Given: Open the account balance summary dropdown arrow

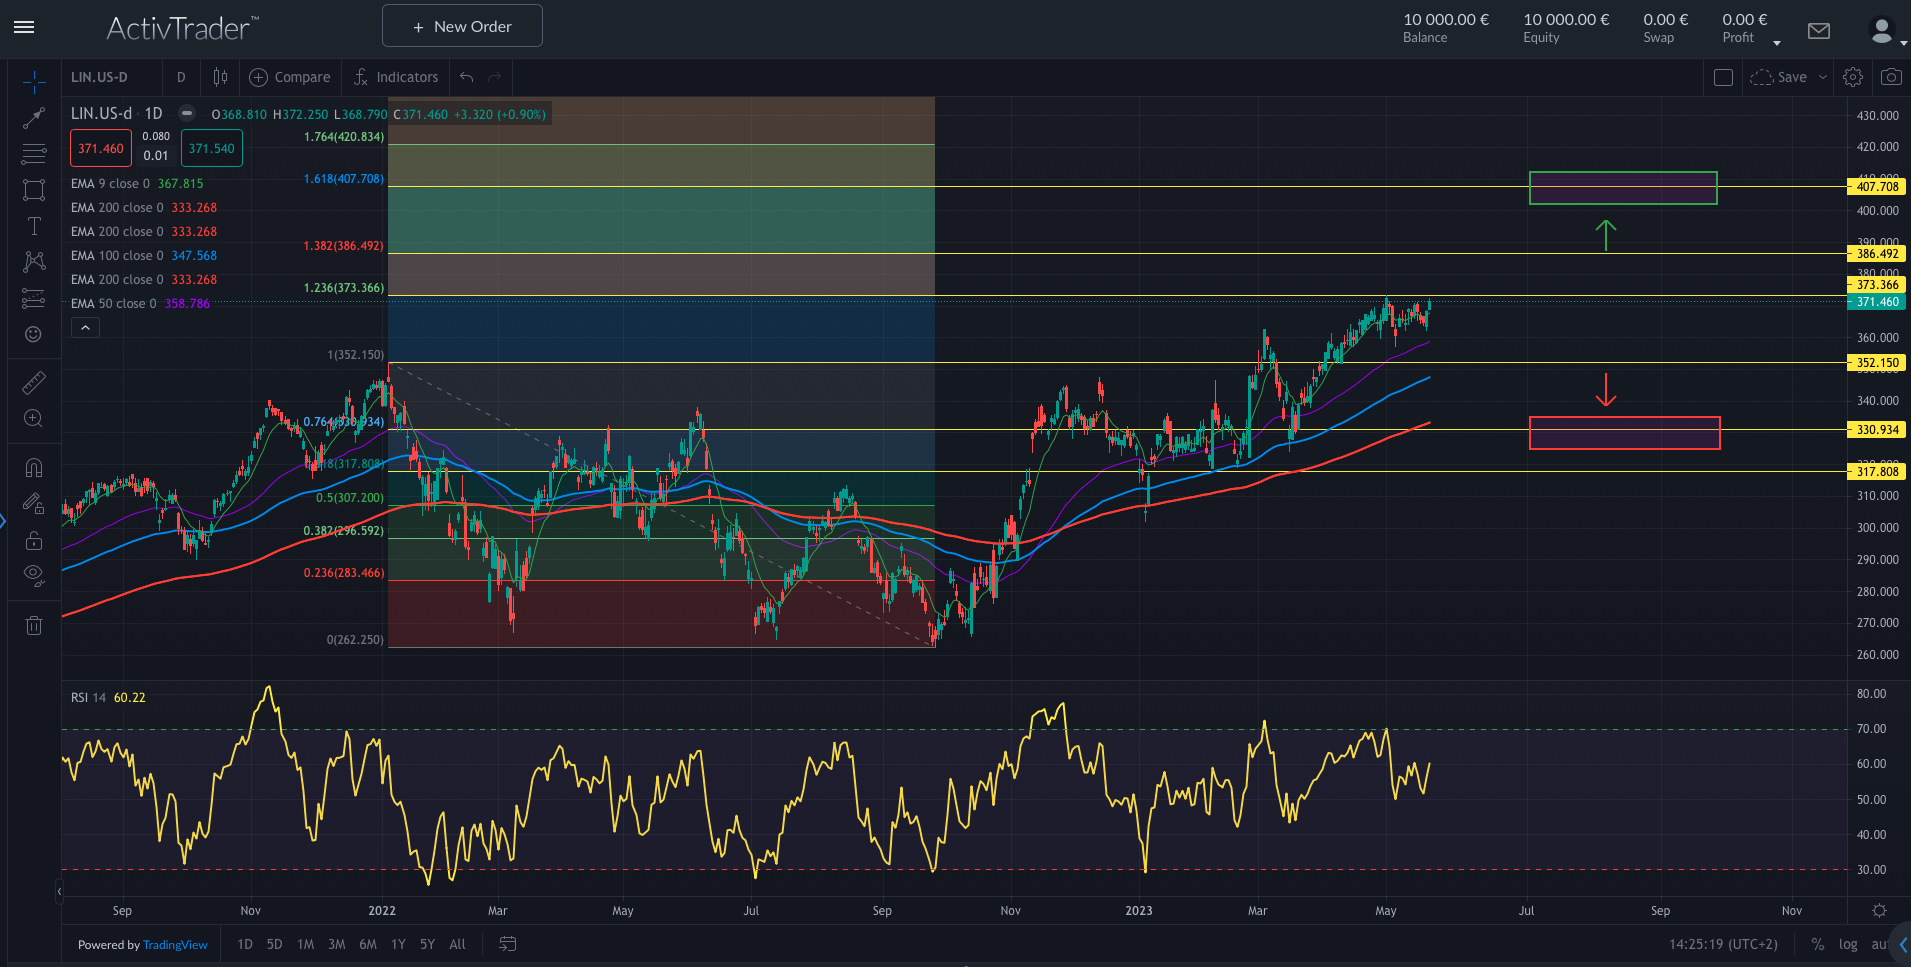Looking at the screenshot, I should (x=1777, y=43).
